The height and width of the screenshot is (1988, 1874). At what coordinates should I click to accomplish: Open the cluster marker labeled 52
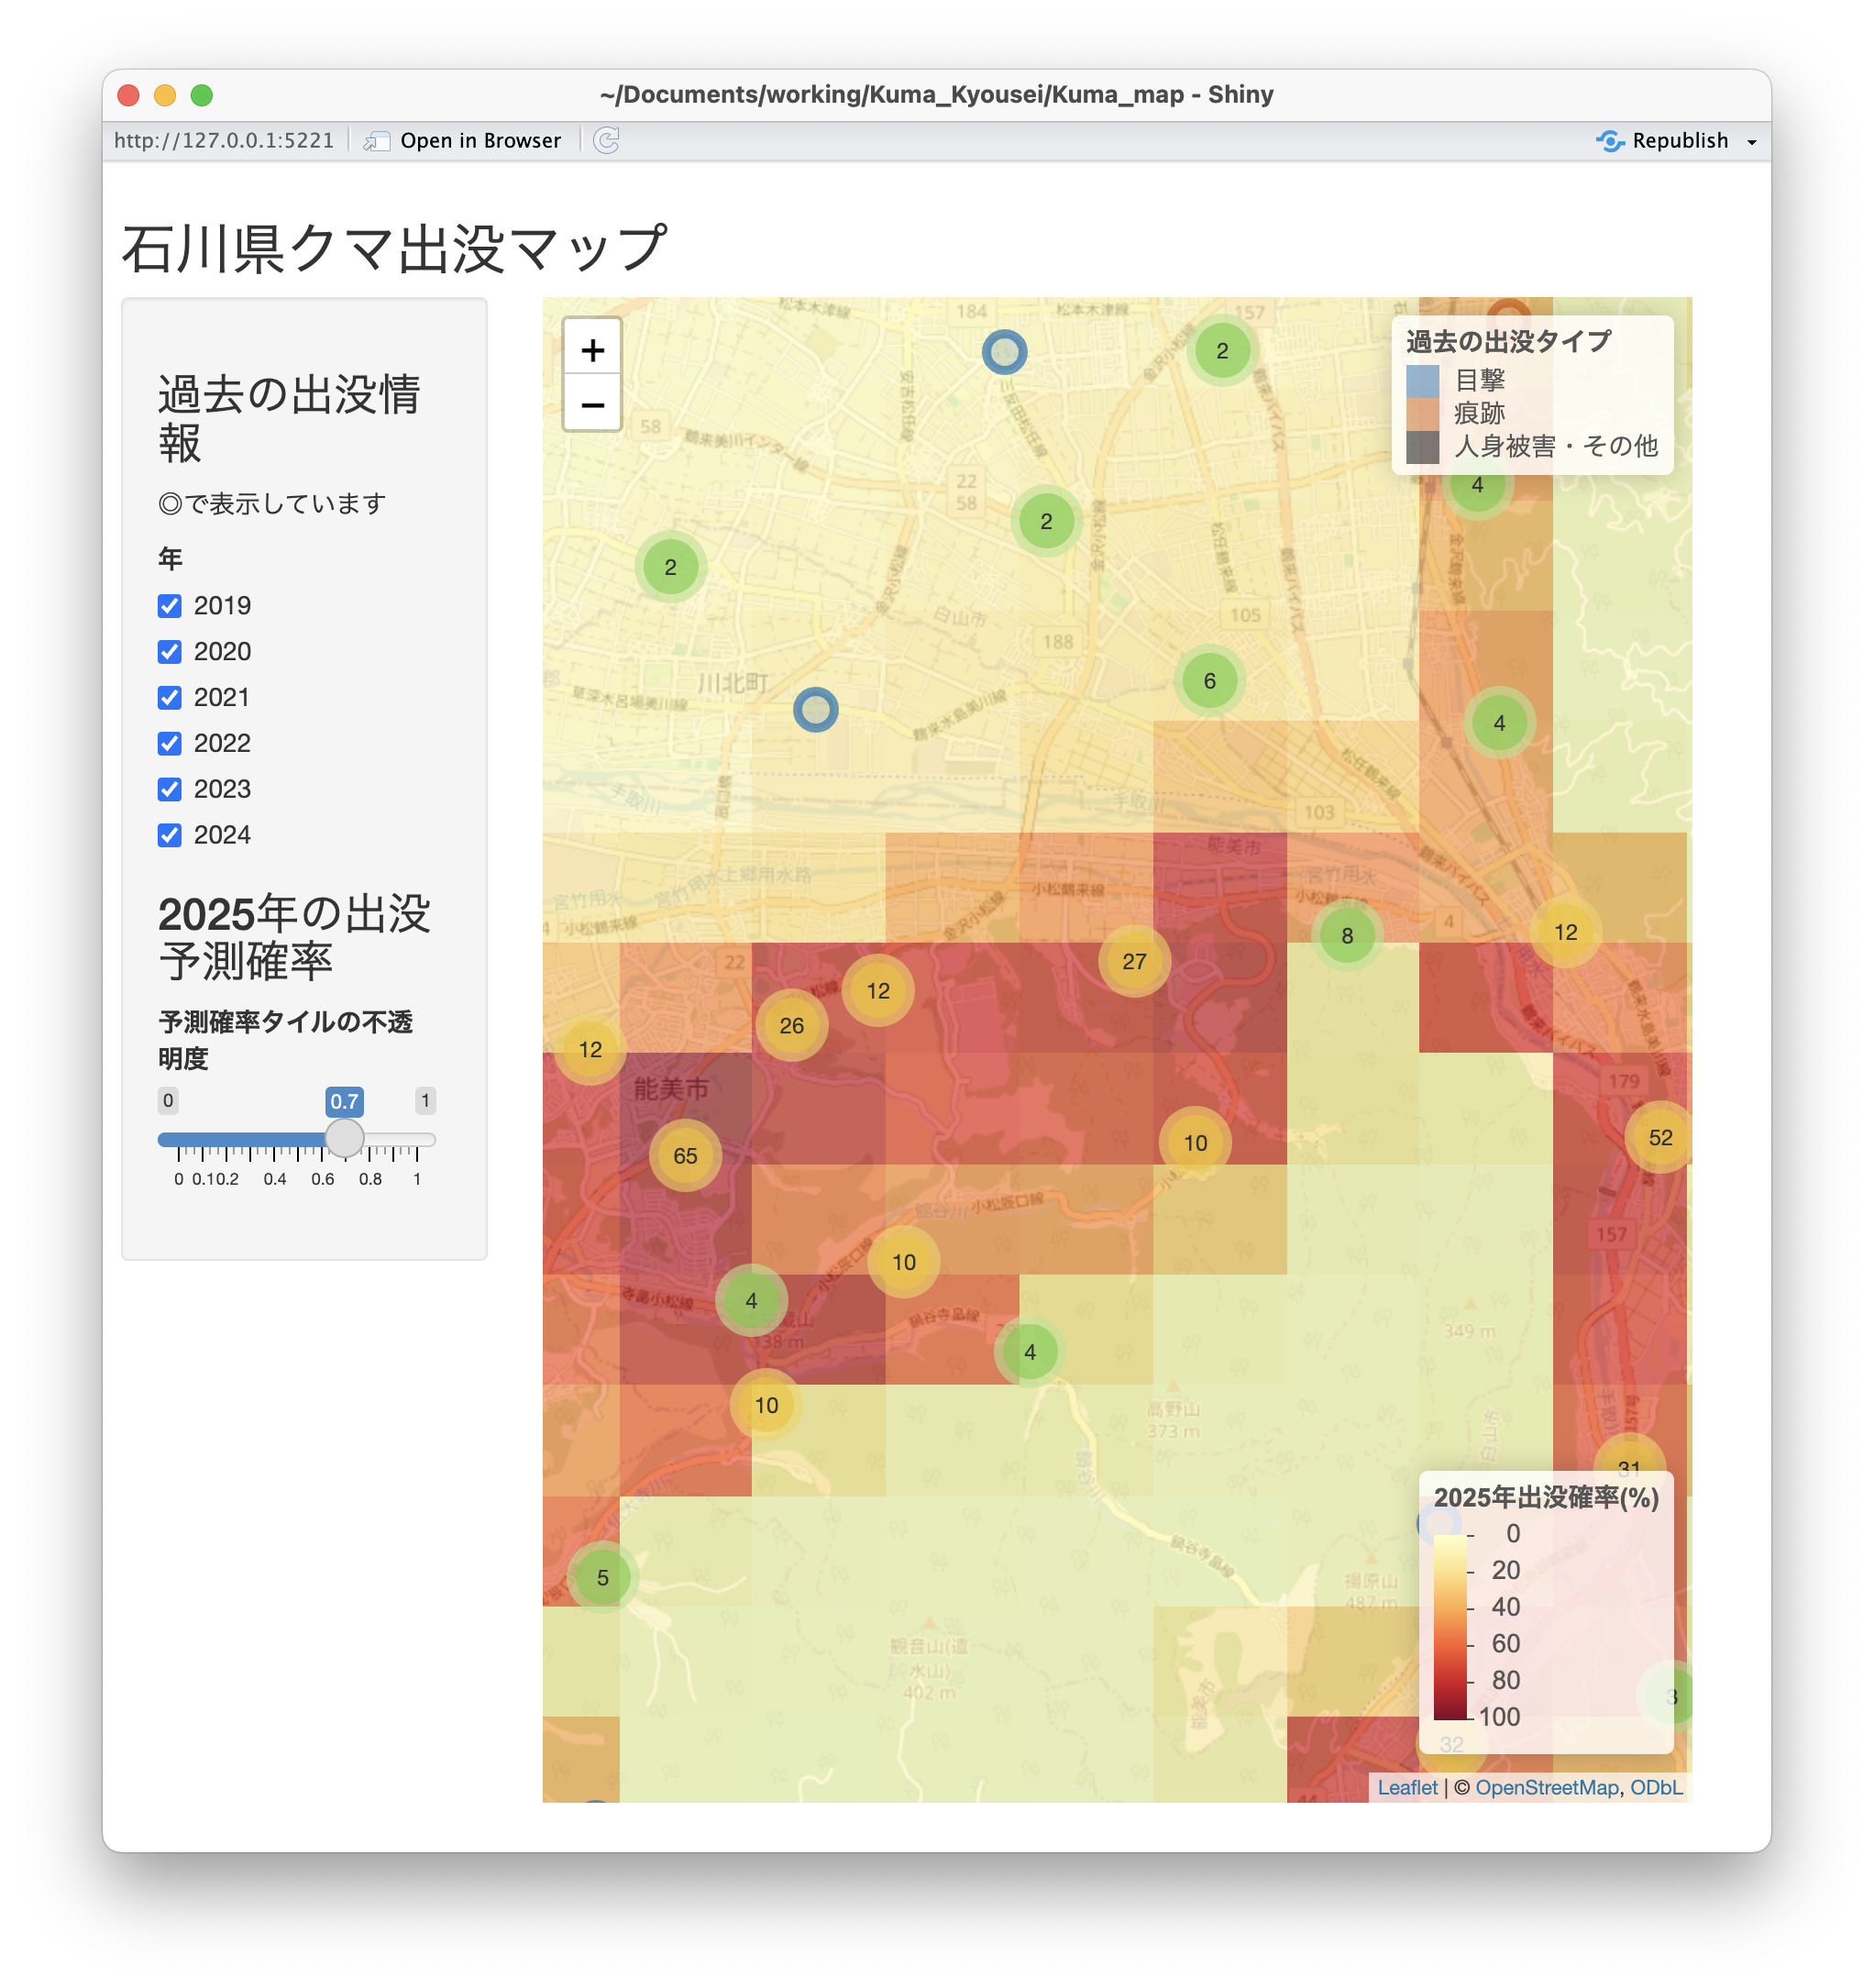[x=1660, y=1137]
